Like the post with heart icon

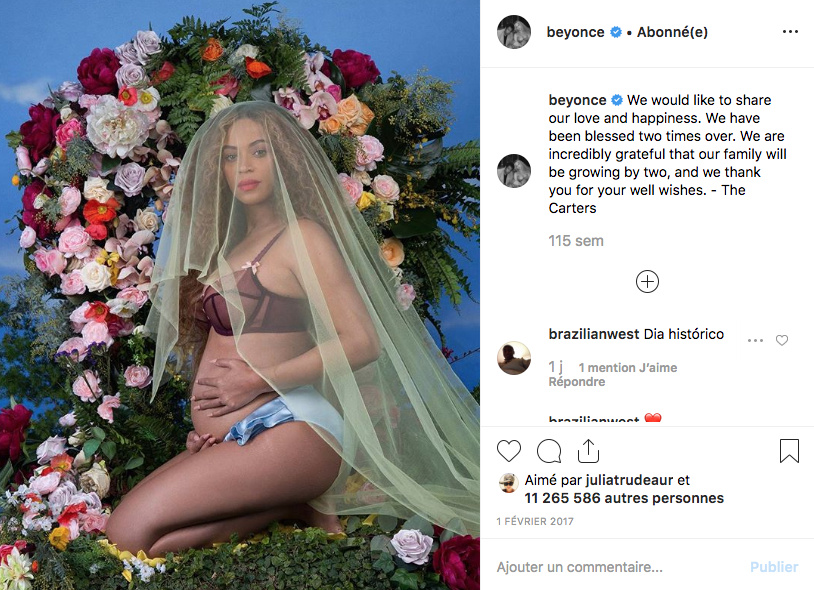pos(509,451)
